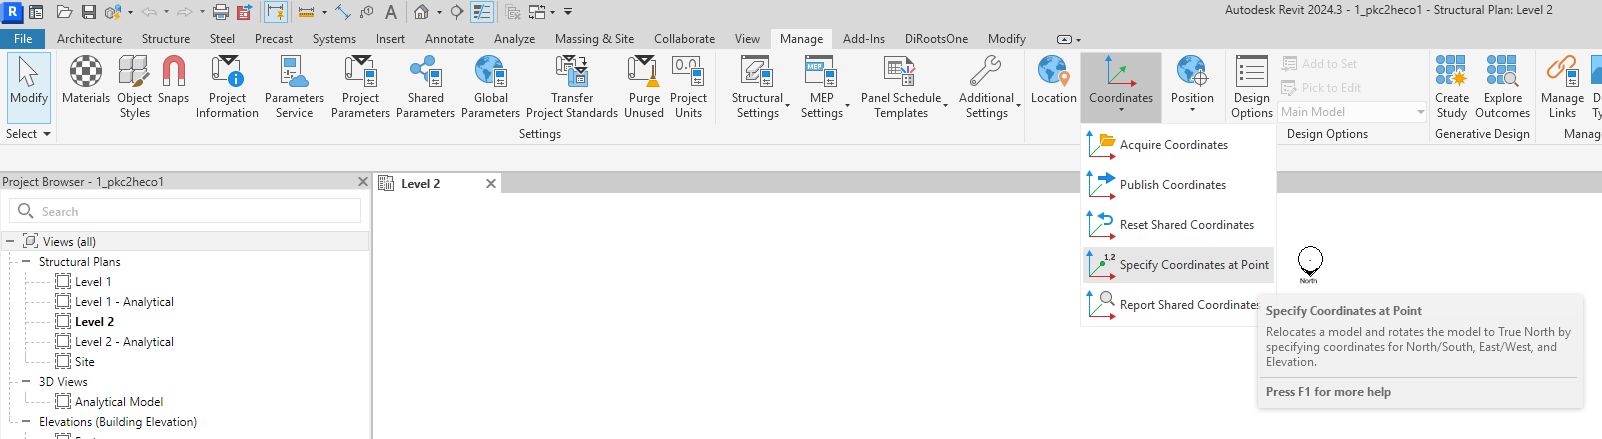Viewport: 1602px width, 439px height.
Task: Open Design Options dialog
Action: 1251,87
